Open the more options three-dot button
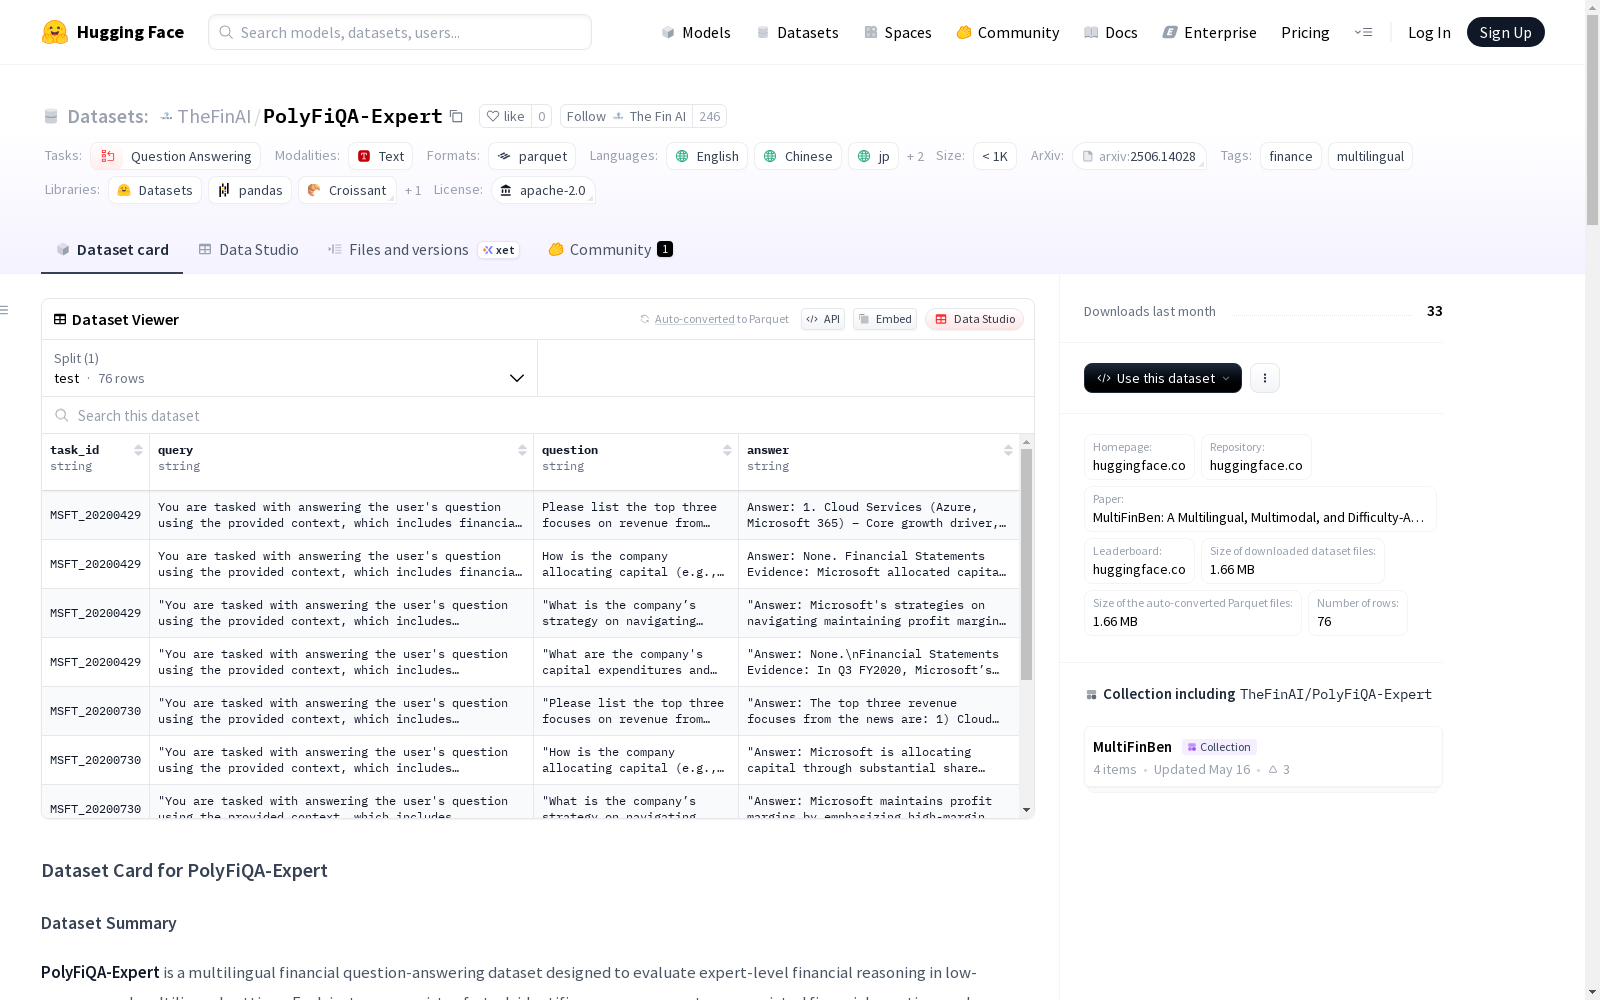Viewport: 1600px width, 1000px height. (x=1265, y=378)
